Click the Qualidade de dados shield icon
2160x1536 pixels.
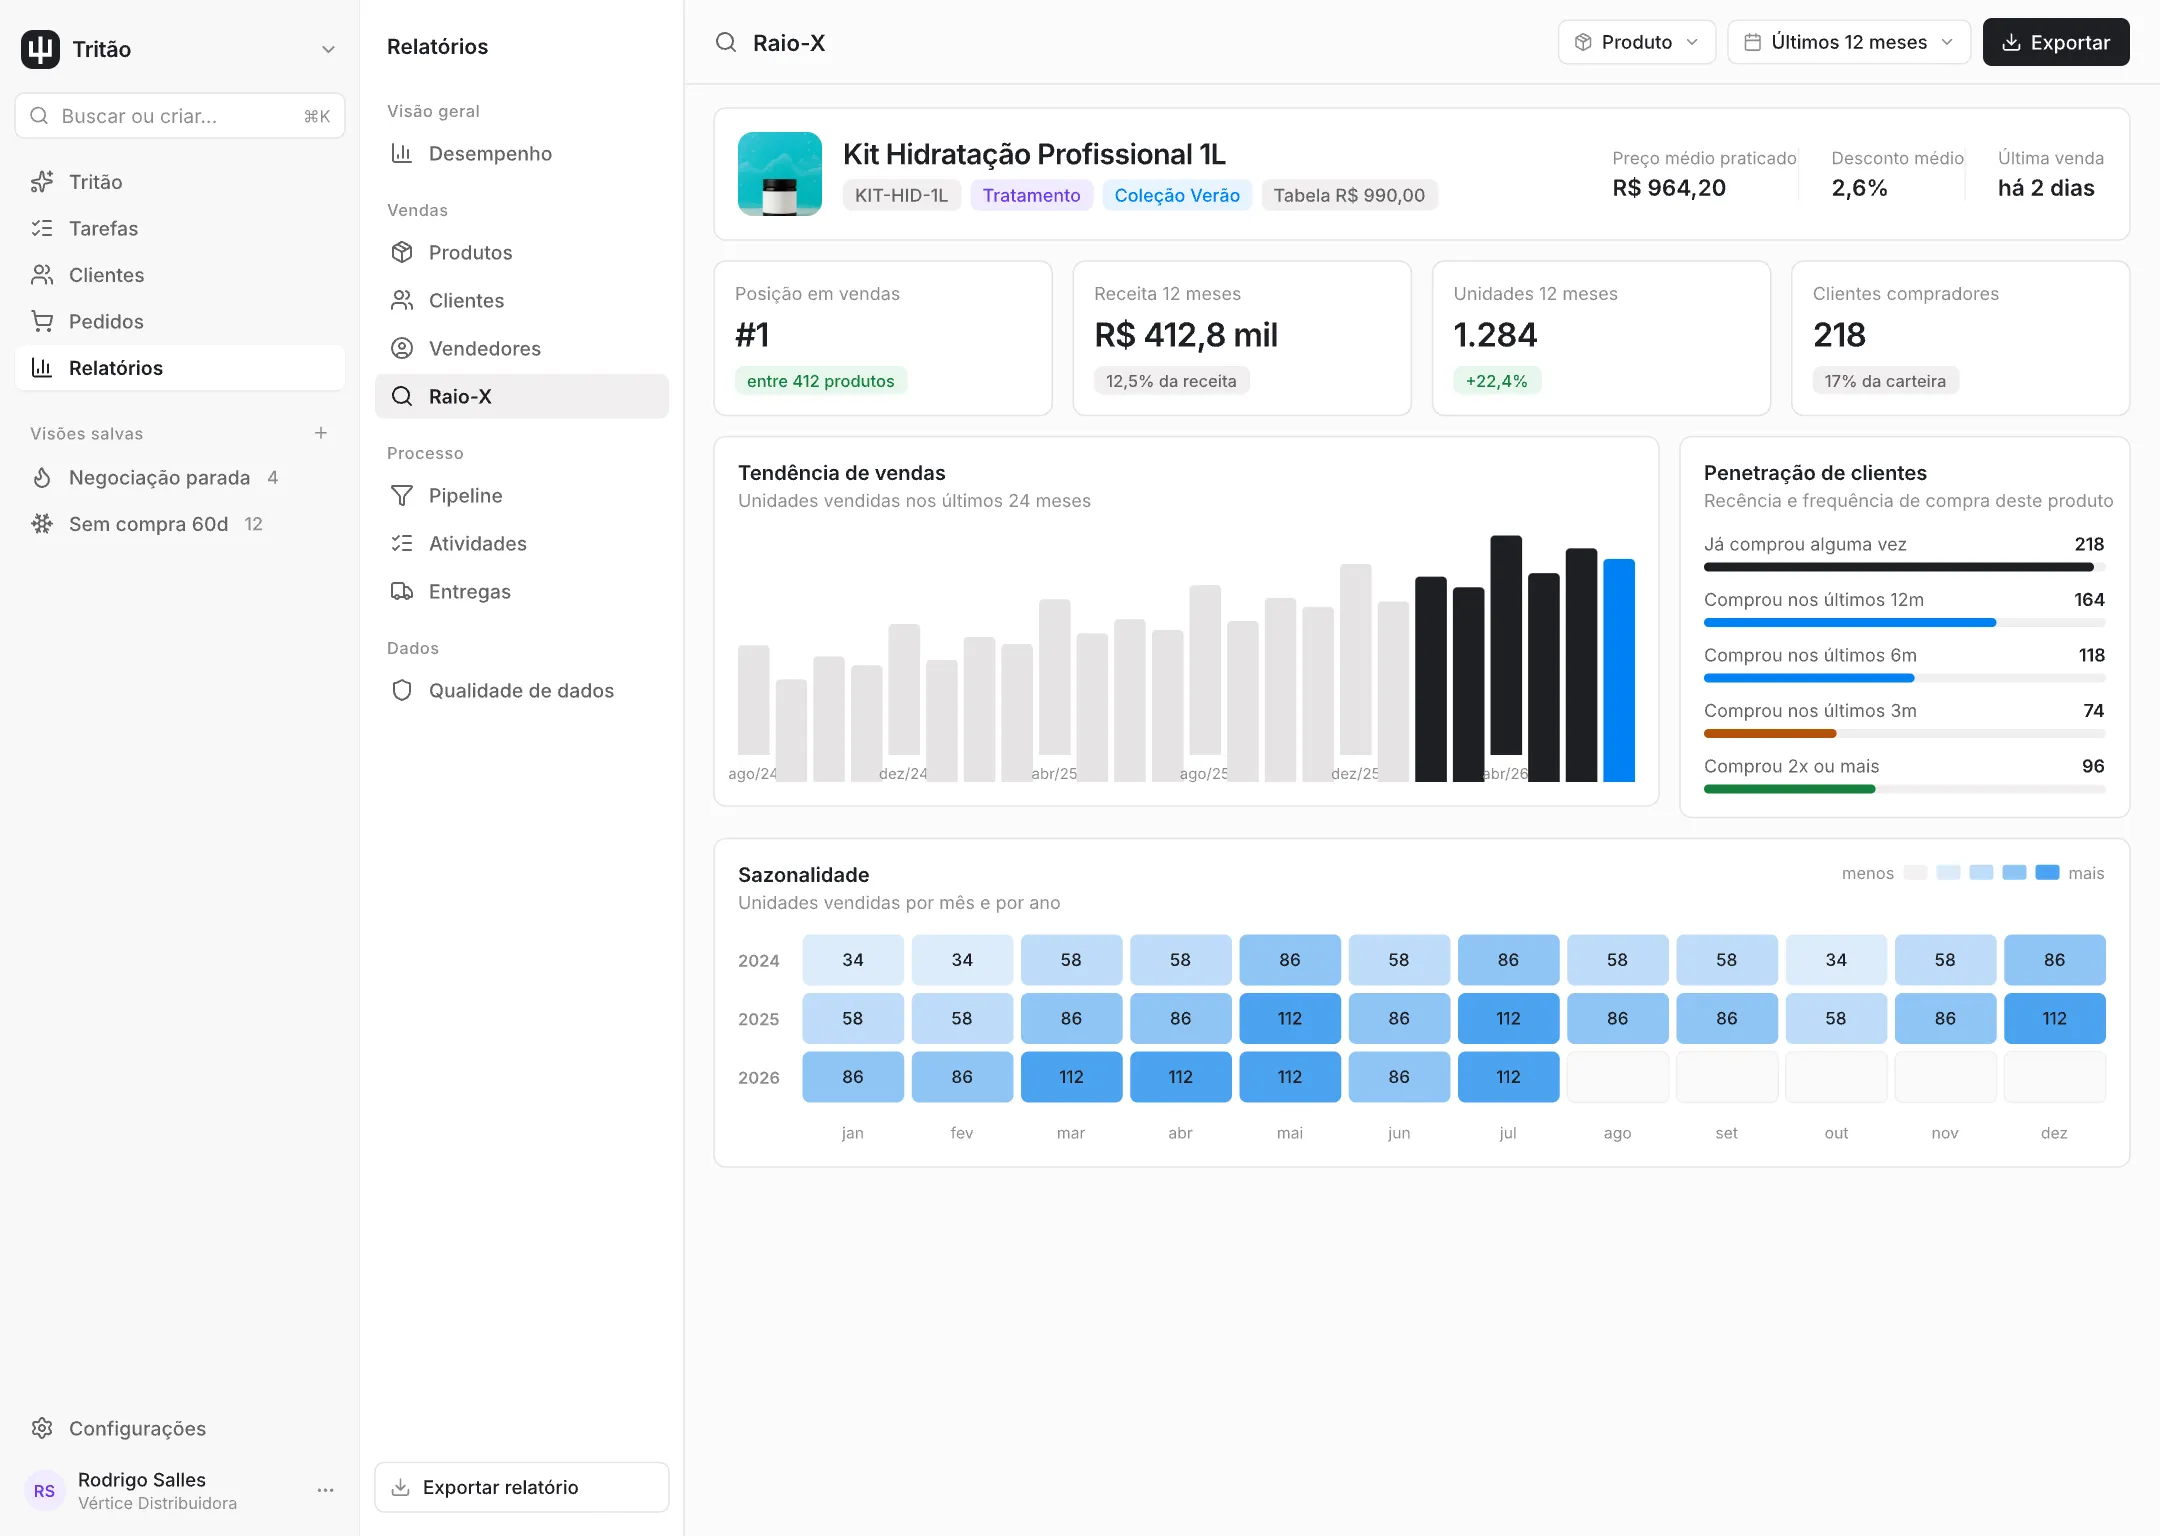click(x=402, y=690)
